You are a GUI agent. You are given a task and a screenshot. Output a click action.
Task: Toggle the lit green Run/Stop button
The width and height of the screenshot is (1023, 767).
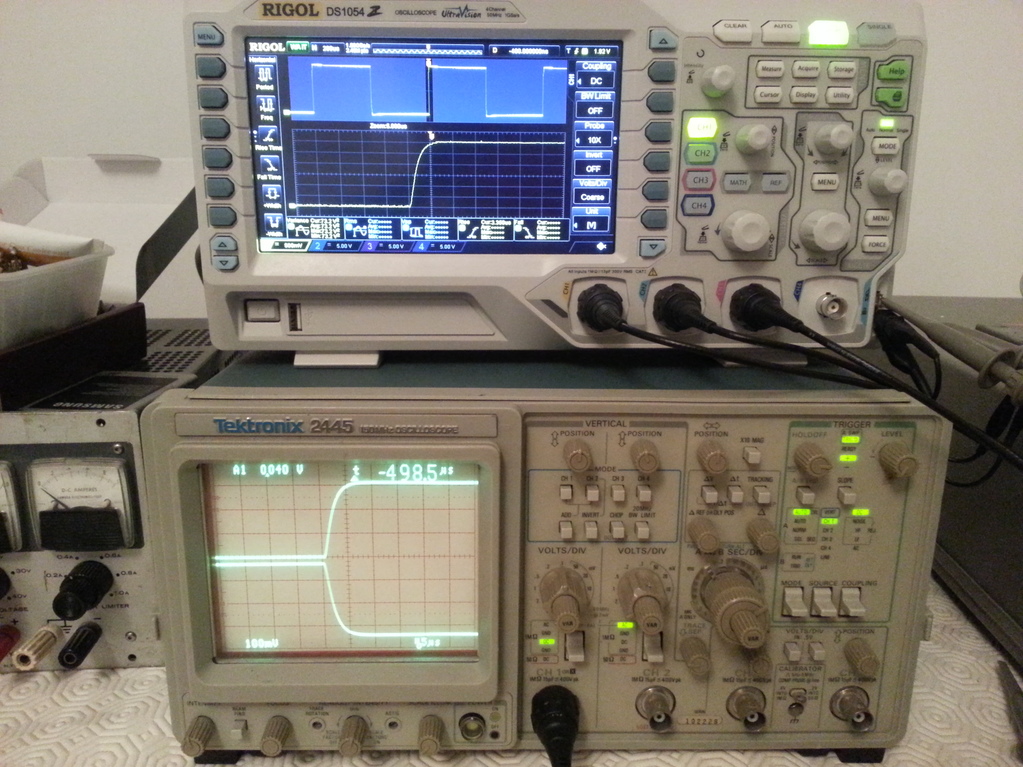tap(827, 33)
